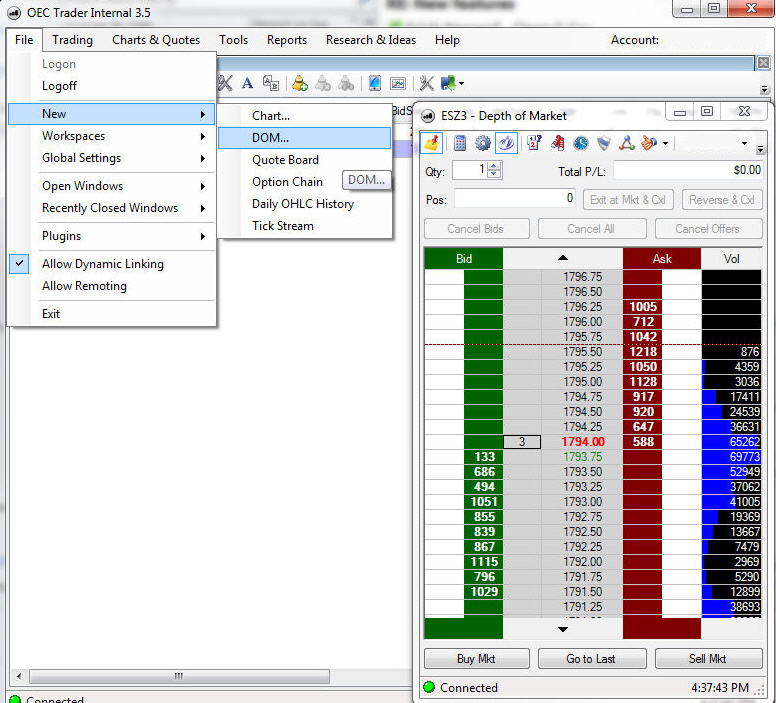The width and height of the screenshot is (776, 703).
Task: Open the Help menu
Action: pos(447,40)
